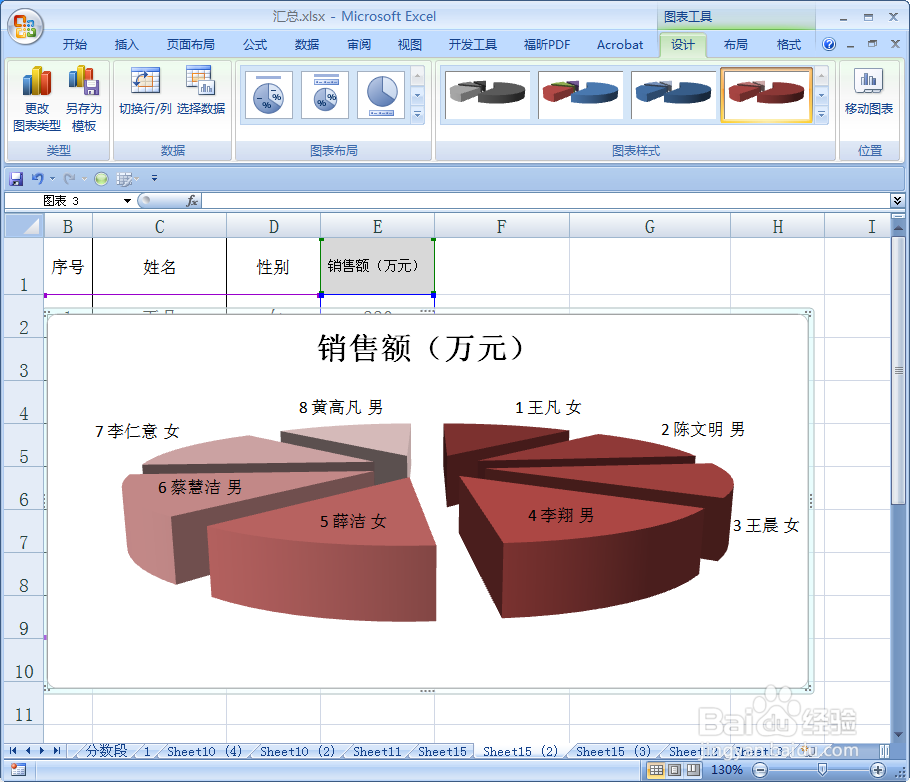Open chart tools 布局 (Layout) tab
The image size is (910, 782).
point(735,45)
